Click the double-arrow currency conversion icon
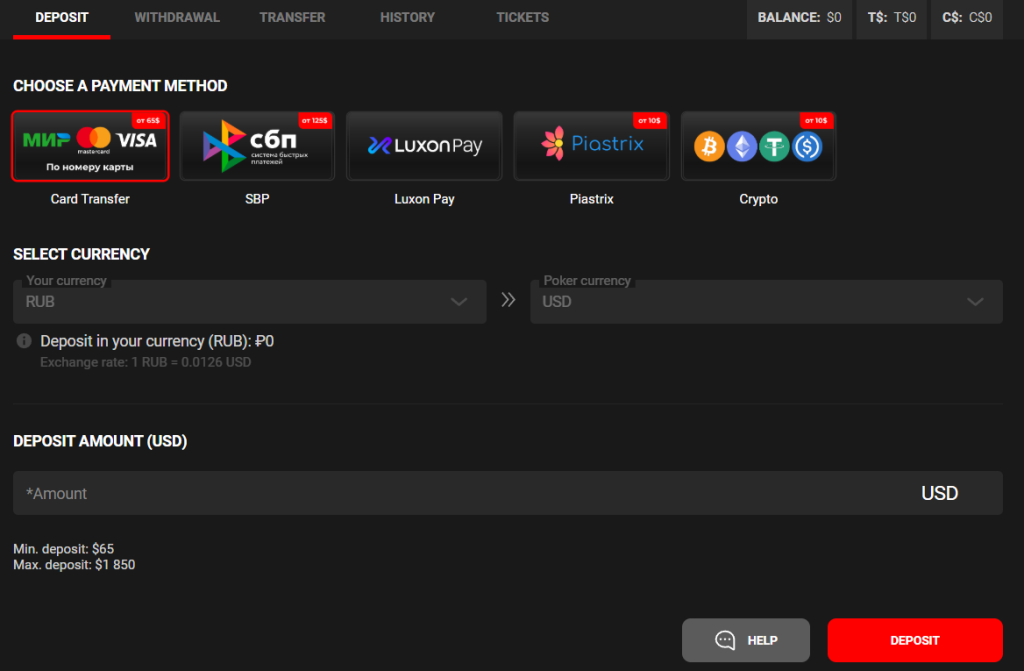This screenshot has height=671, width=1024. (508, 300)
